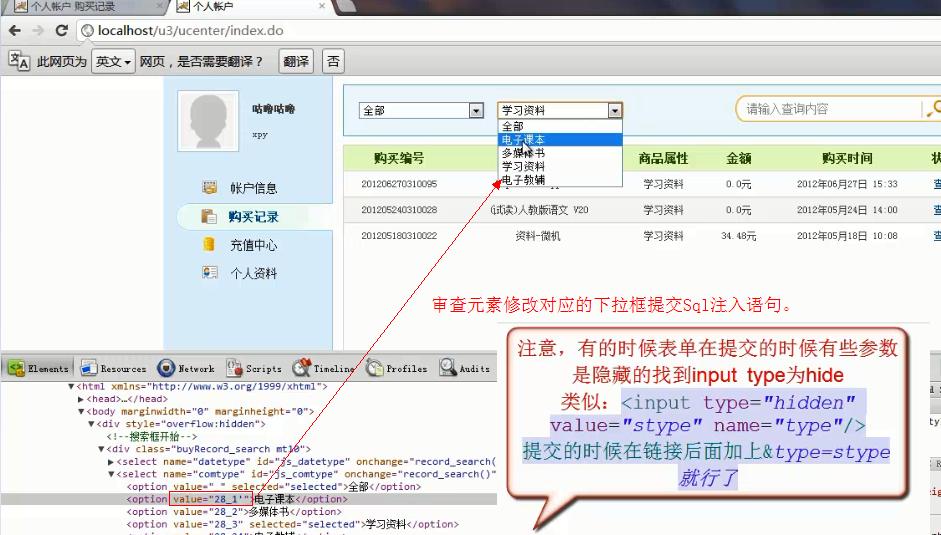
Task: Click the 帐户信息 sidebar icon
Action: (x=209, y=187)
